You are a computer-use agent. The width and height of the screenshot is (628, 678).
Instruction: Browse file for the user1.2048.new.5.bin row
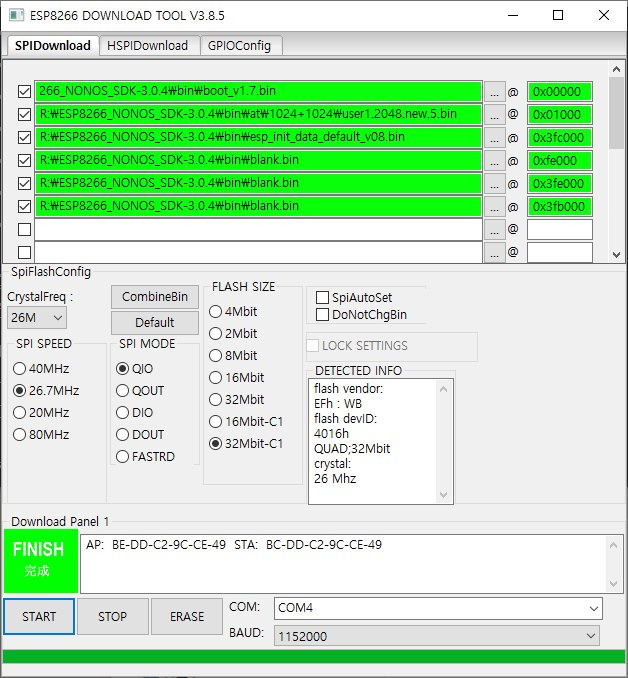click(494, 115)
